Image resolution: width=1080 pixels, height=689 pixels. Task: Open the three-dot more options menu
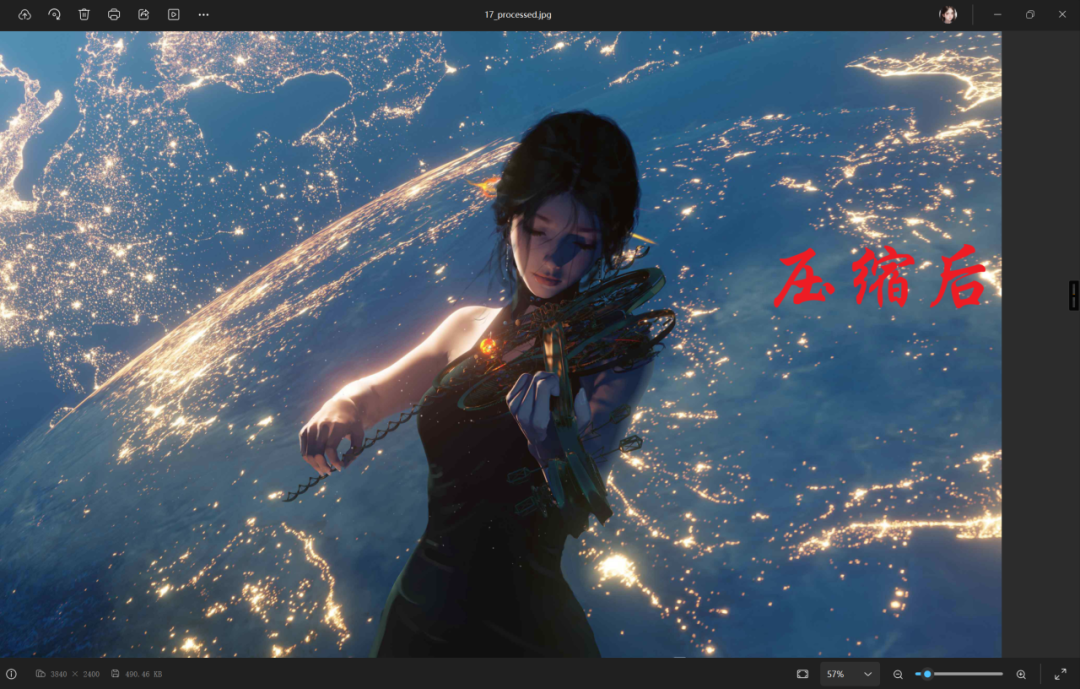203,14
